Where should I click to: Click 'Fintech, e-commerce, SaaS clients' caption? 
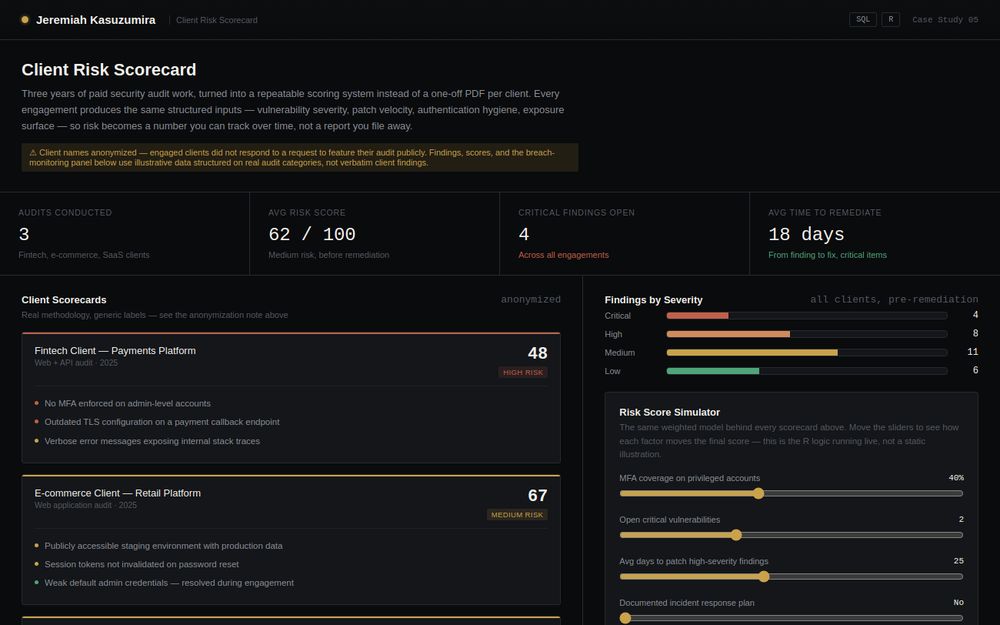point(84,255)
